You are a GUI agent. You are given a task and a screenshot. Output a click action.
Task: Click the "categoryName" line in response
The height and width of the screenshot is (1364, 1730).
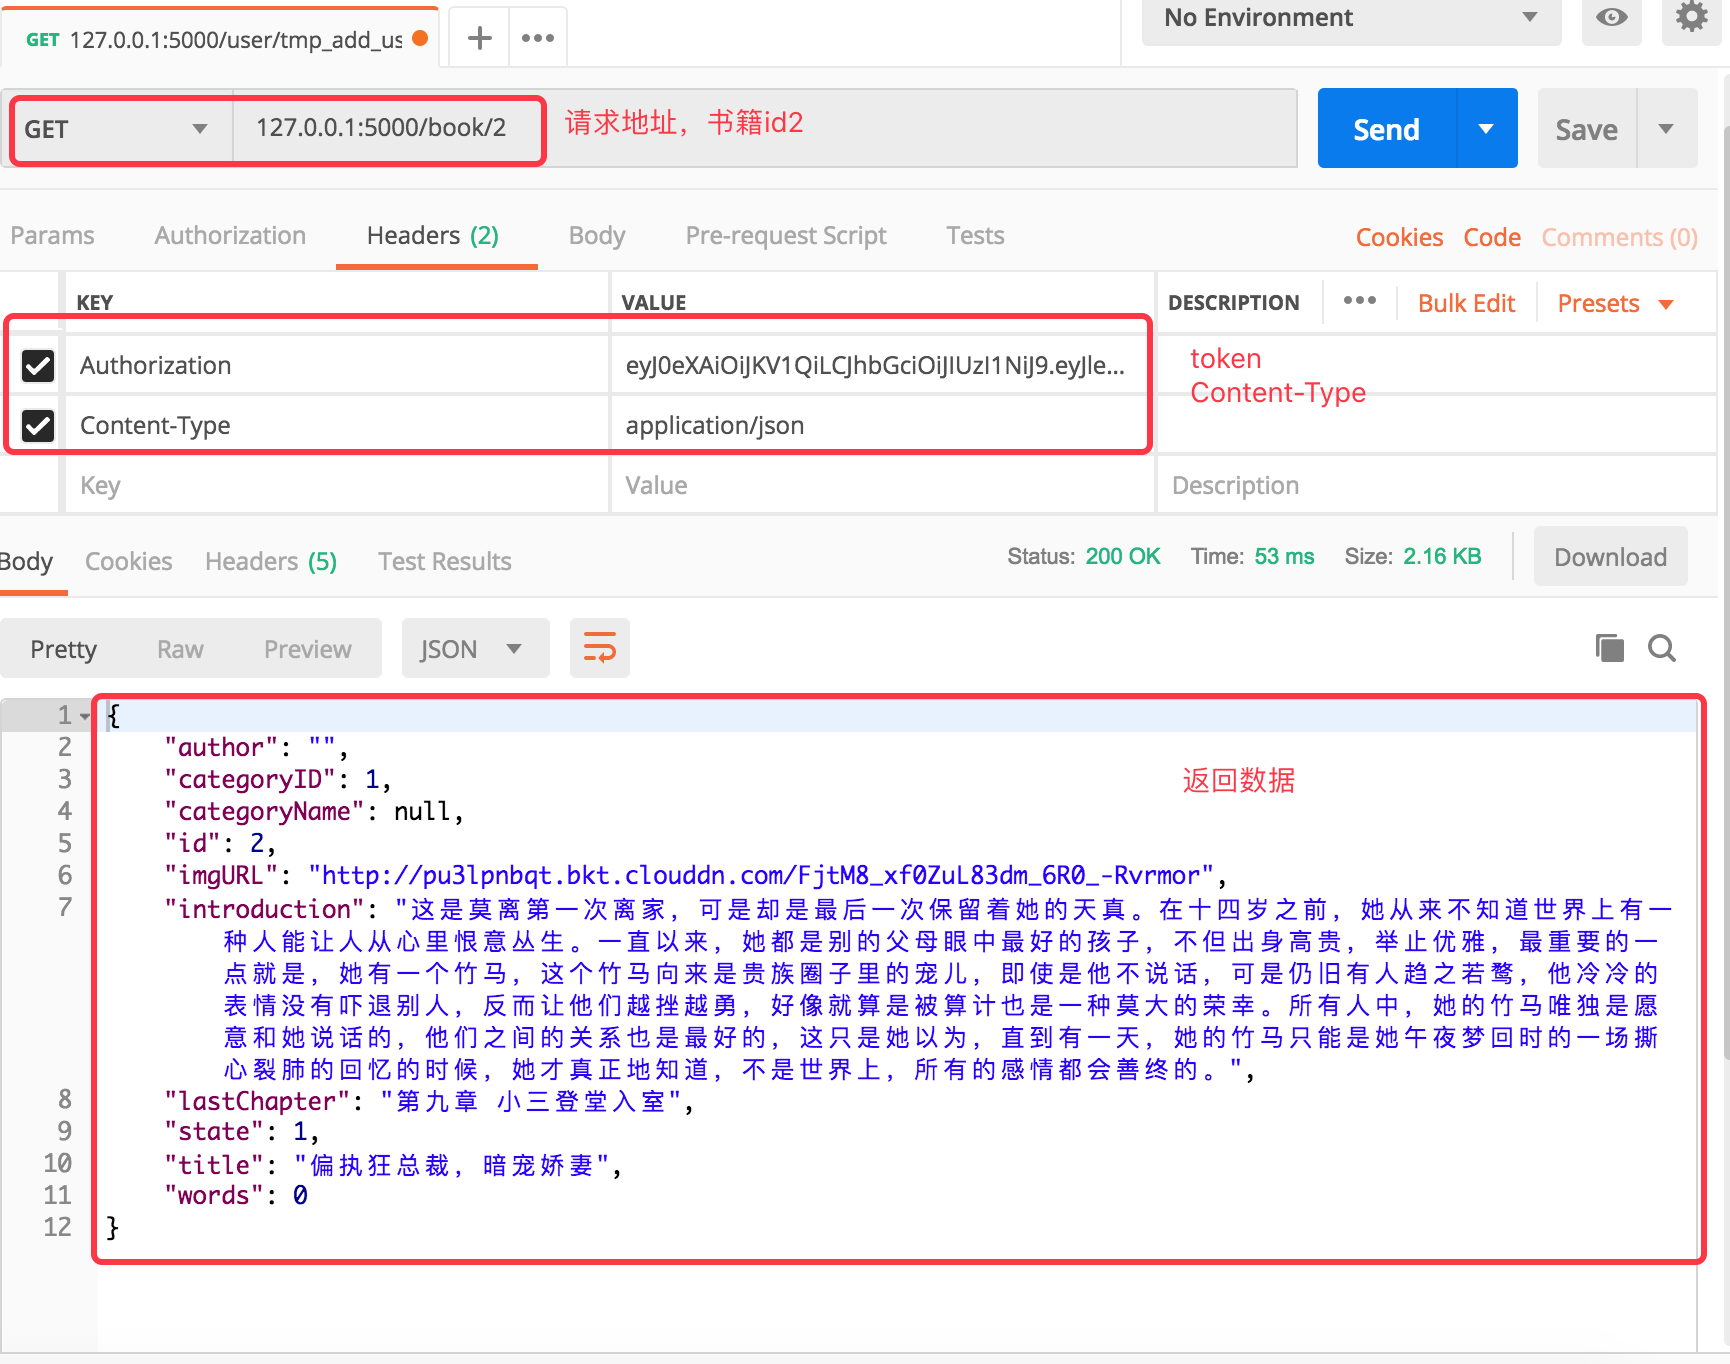[x=314, y=812]
